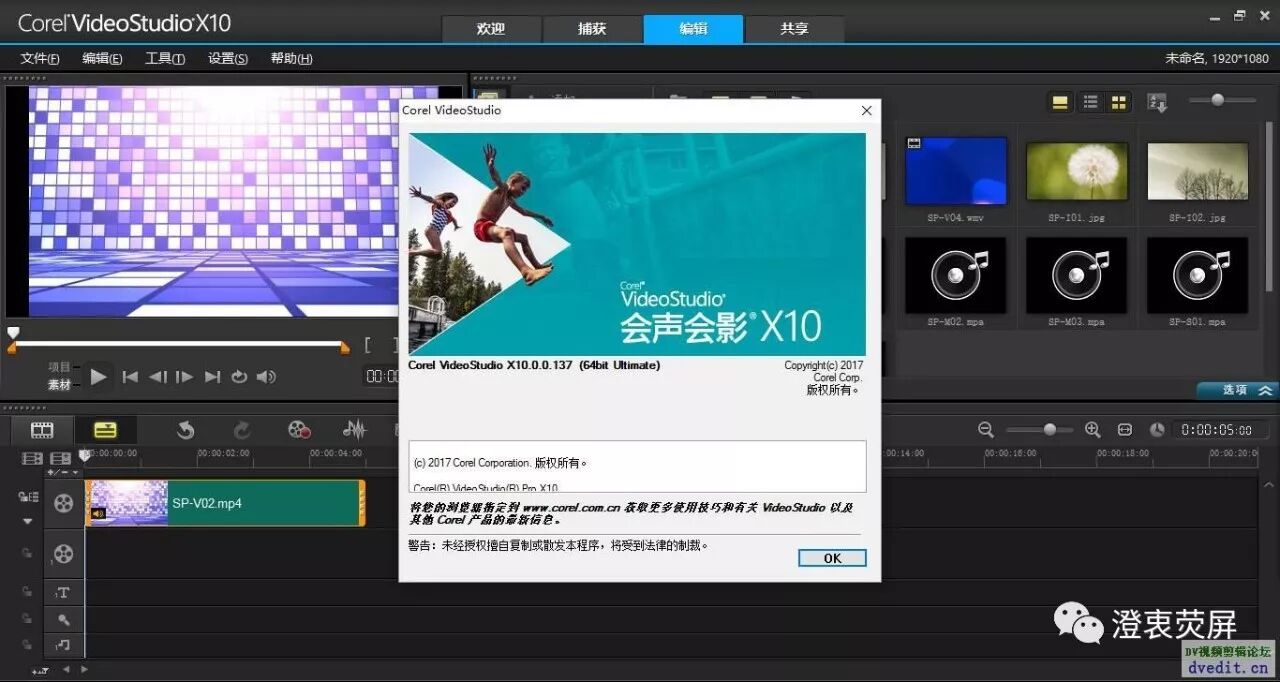
Task: Expand the ripple editing dropdown arrow
Action: pos(27,521)
